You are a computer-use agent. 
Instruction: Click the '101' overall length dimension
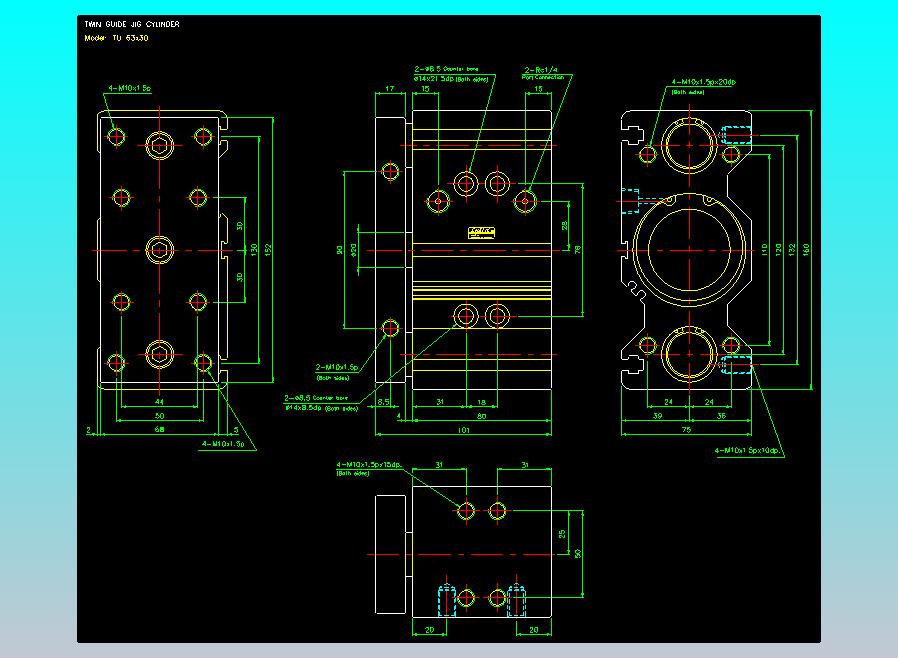pyautogui.click(x=463, y=430)
